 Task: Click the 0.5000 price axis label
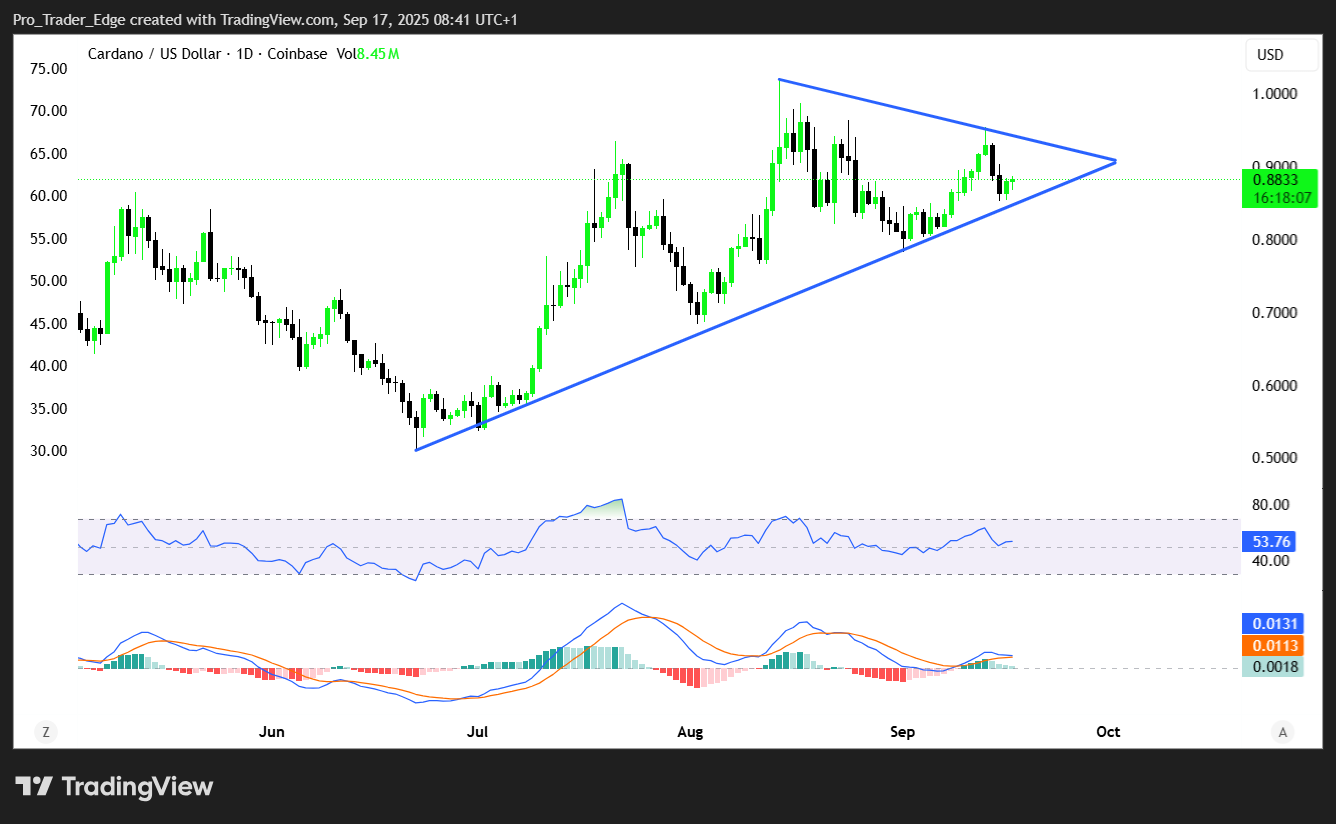coord(1276,458)
